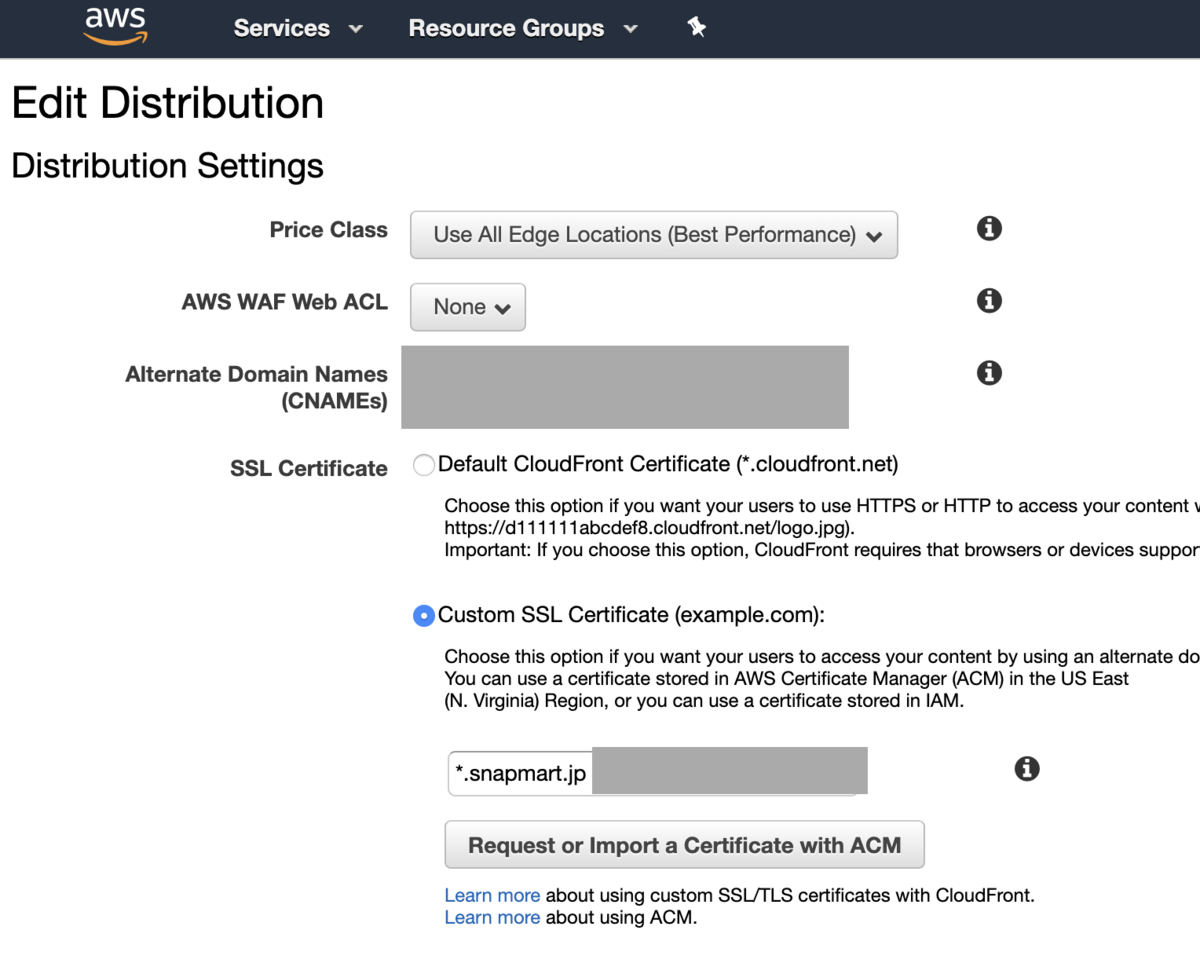
Task: Click the pin shortcut icon in navbar
Action: coord(697,28)
